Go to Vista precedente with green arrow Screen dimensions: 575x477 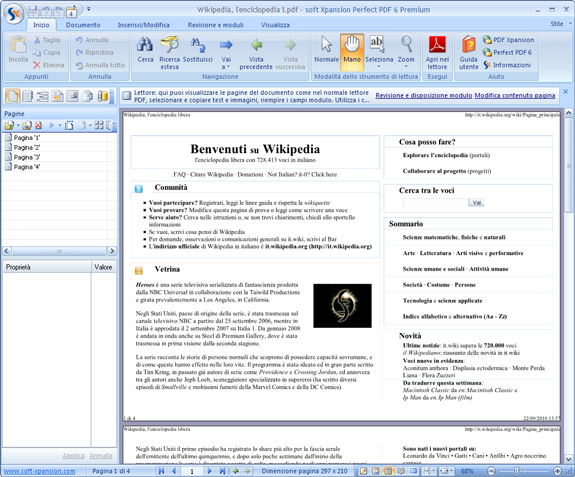tap(256, 53)
